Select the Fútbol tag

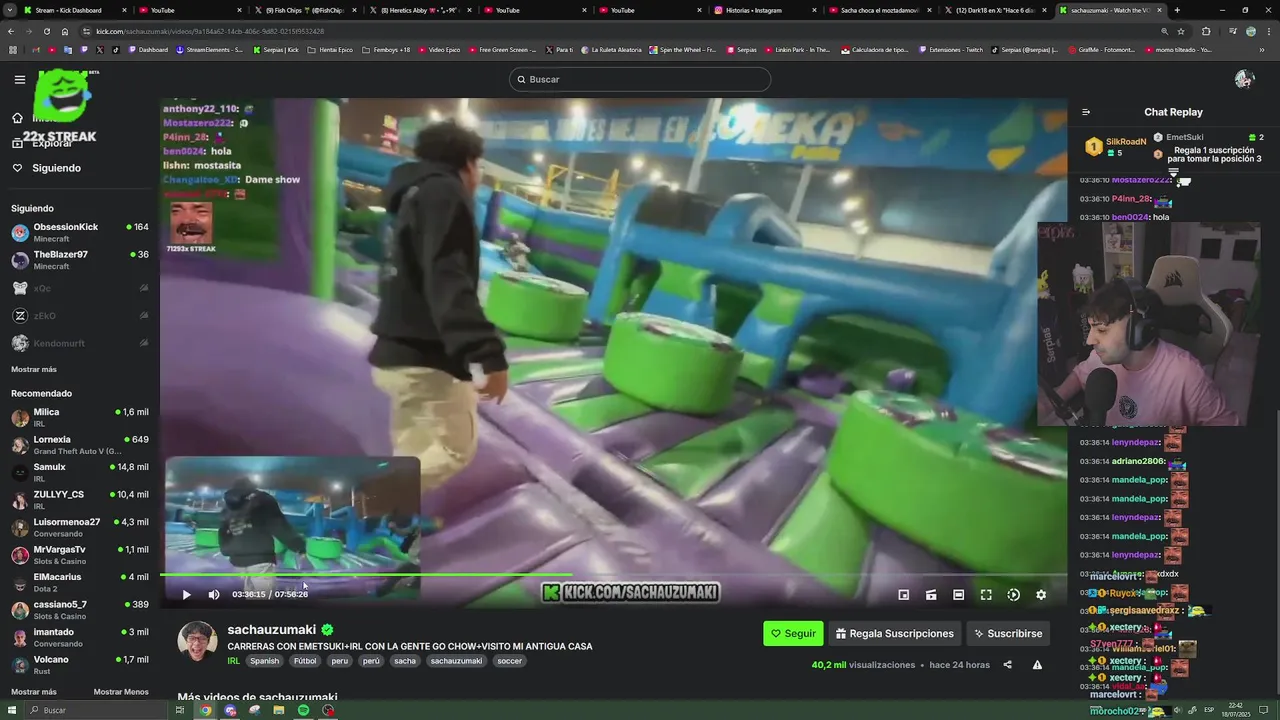point(305,661)
